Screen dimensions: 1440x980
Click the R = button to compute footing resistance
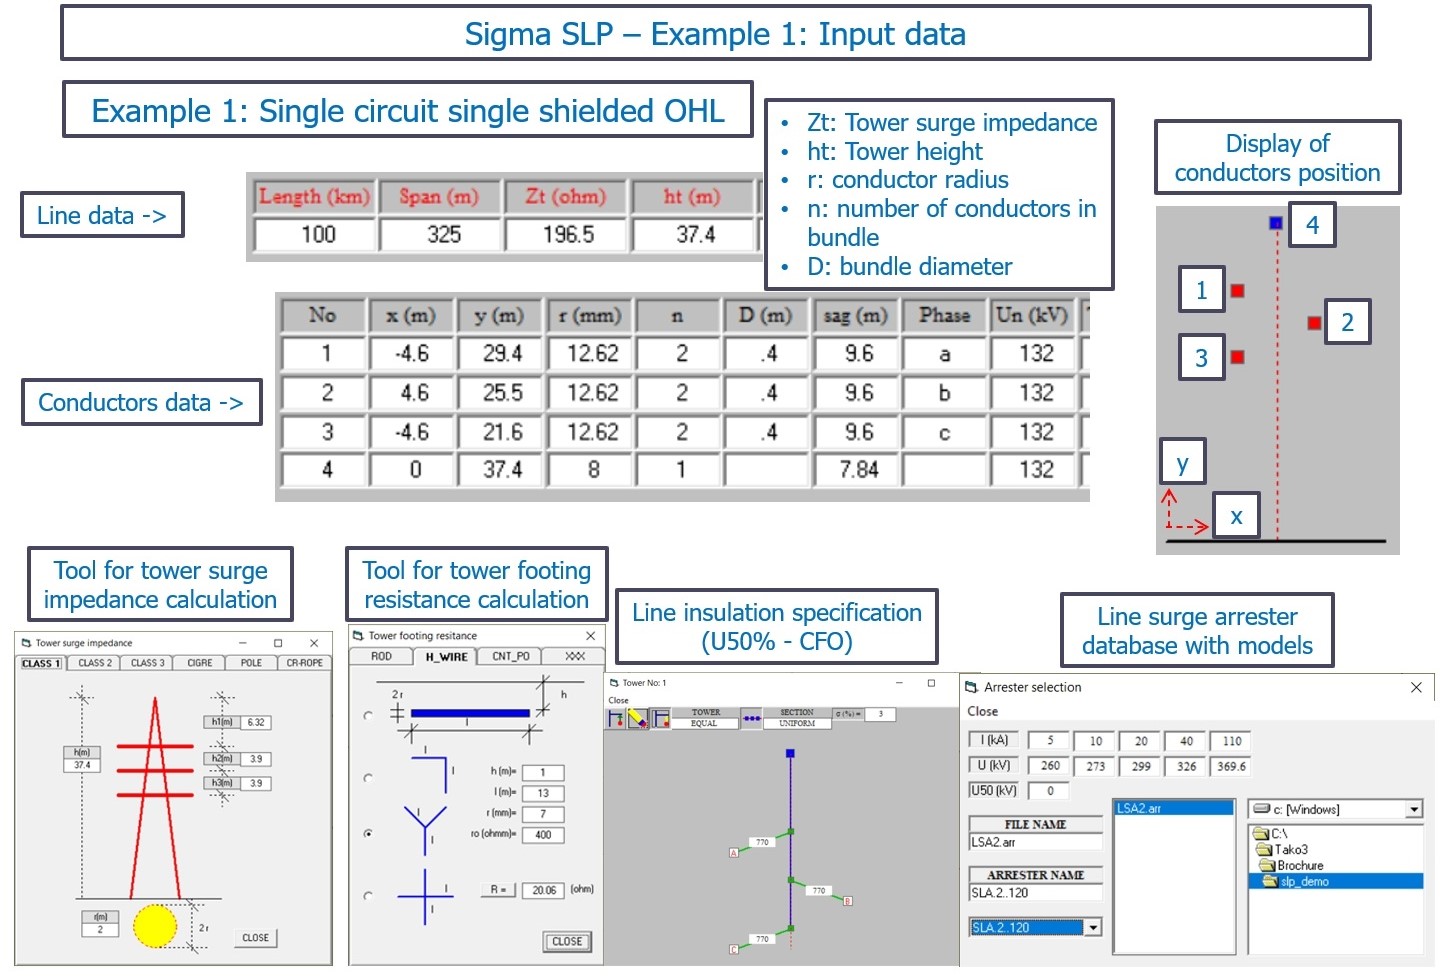click(x=498, y=889)
